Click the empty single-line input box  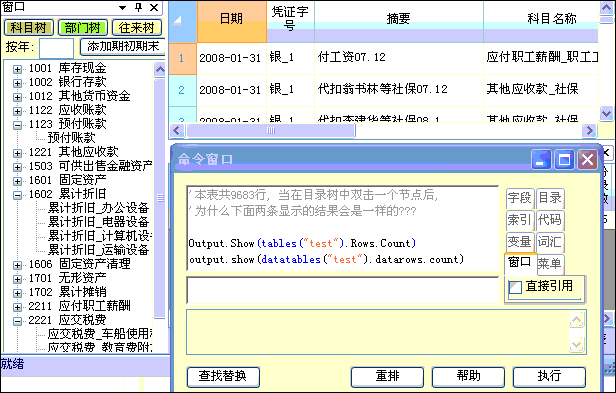(343, 290)
